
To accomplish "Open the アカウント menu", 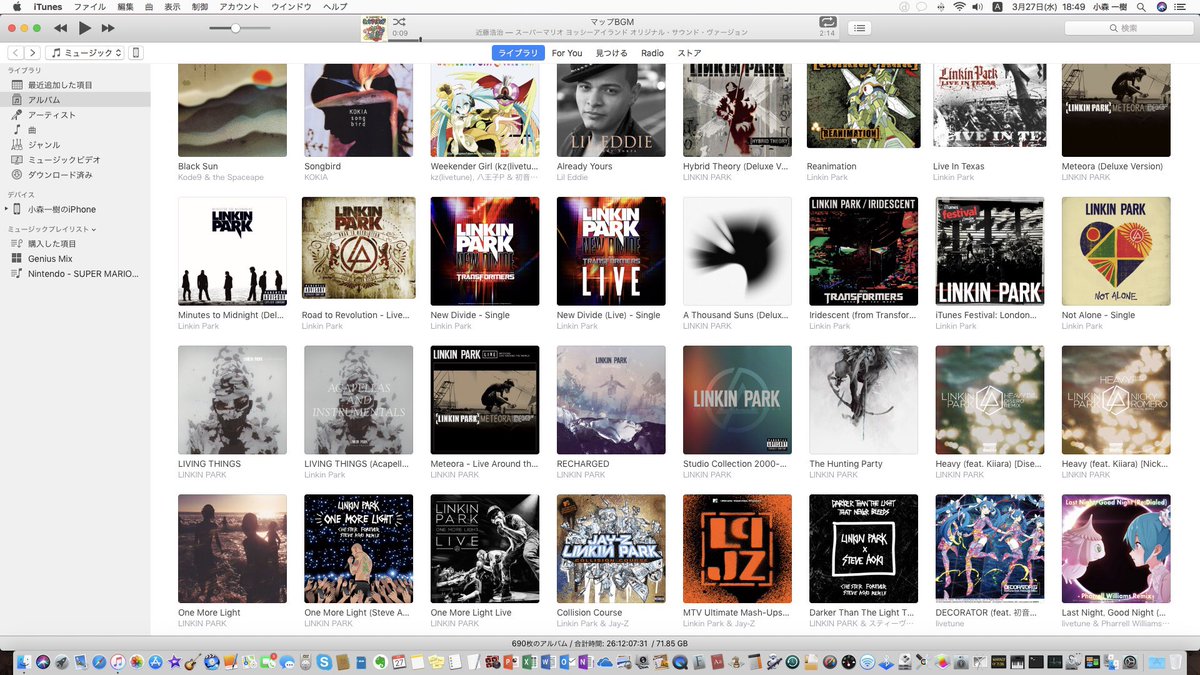I will [239, 7].
